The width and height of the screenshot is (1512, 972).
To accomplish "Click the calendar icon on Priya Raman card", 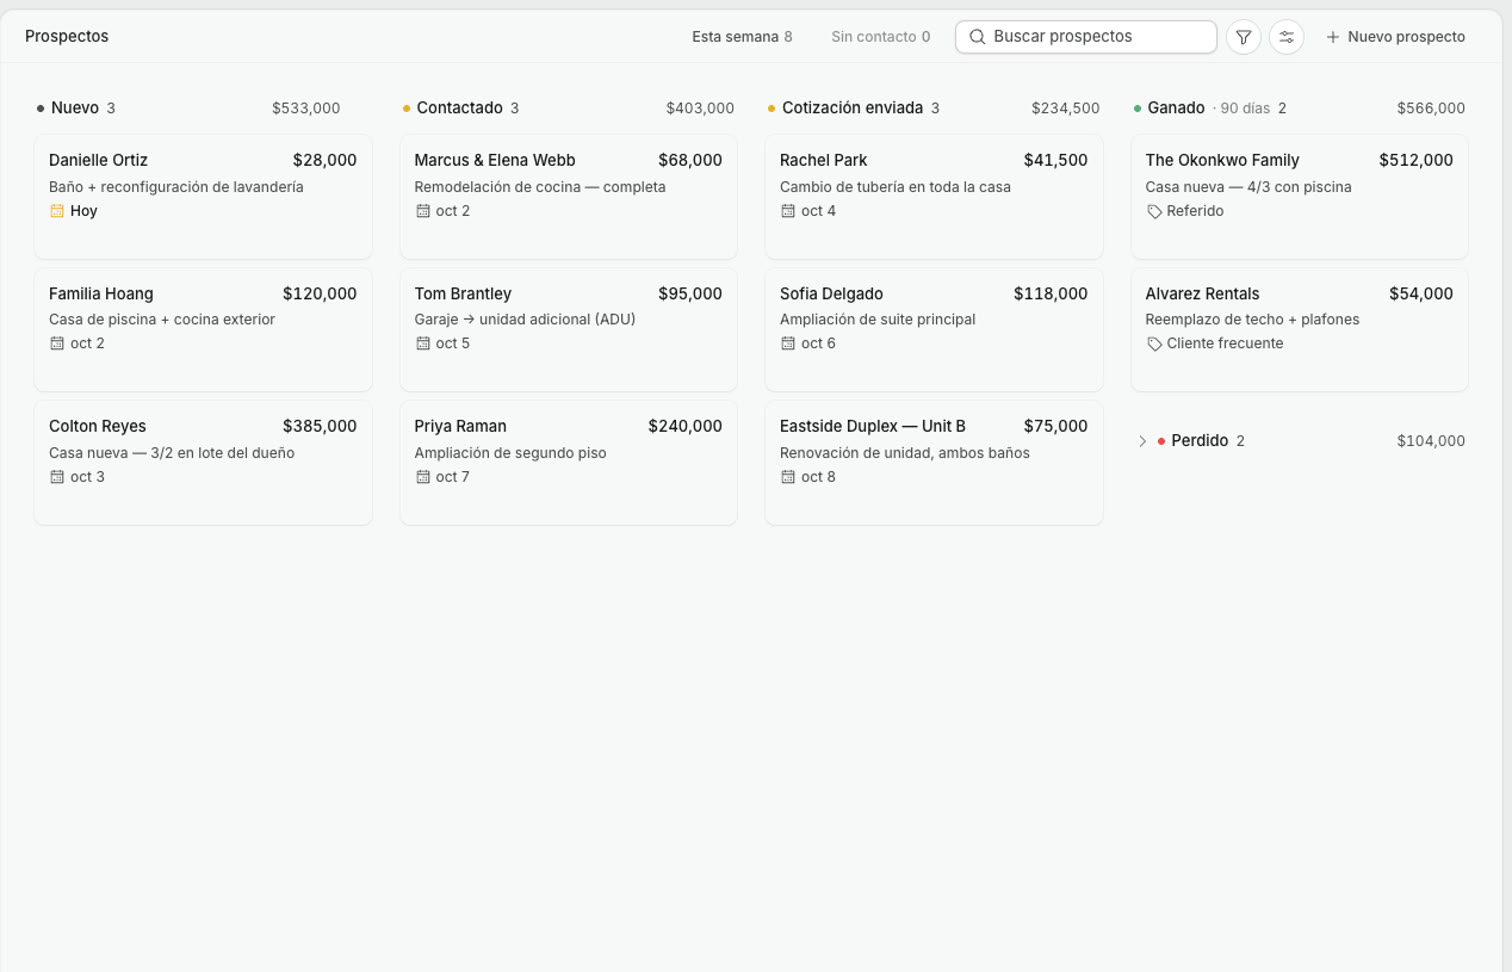I will (x=423, y=477).
